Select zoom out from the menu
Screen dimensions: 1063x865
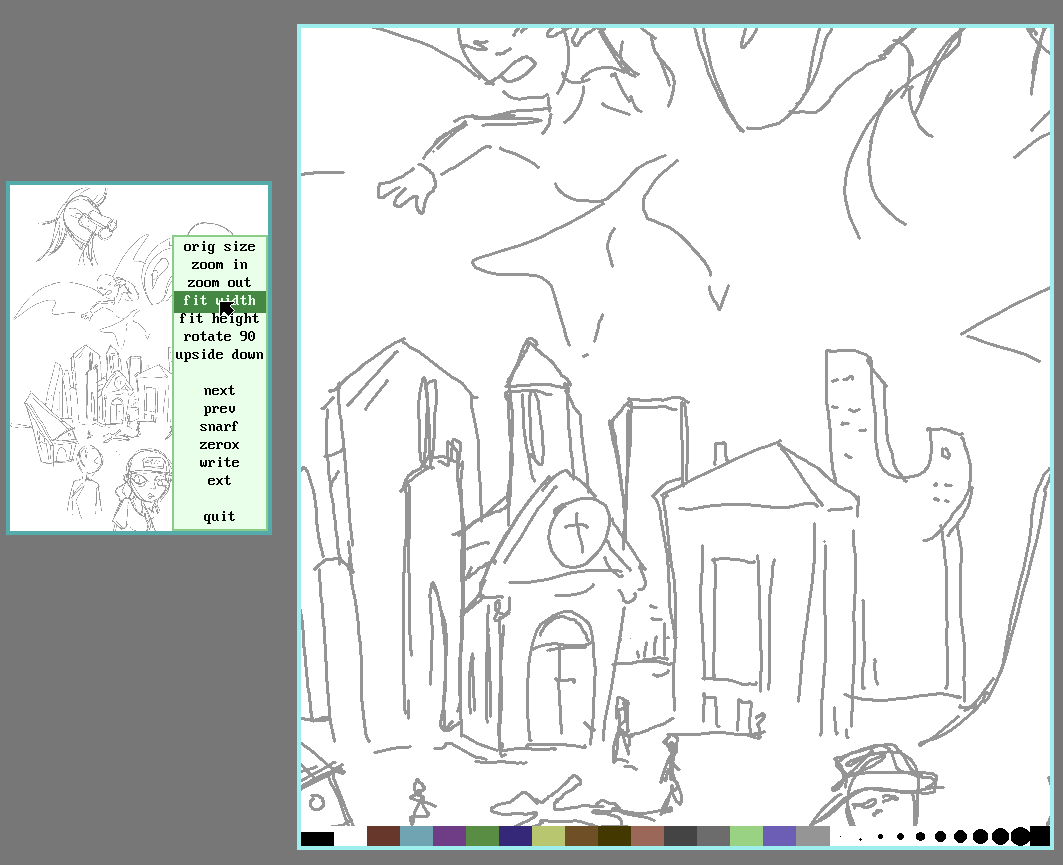click(x=219, y=283)
